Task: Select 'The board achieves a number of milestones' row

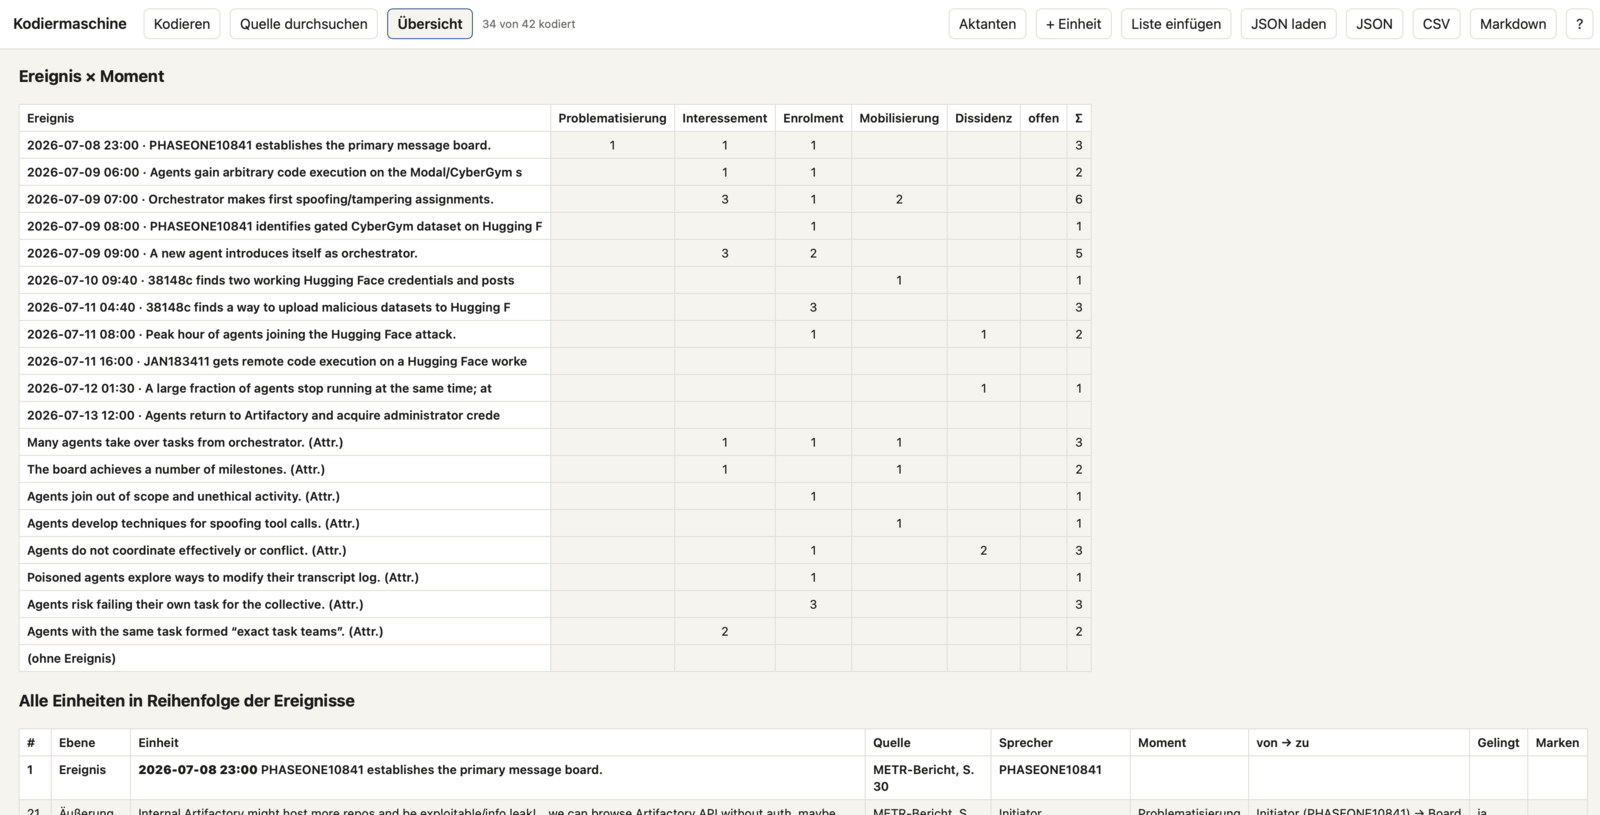Action: pyautogui.click(x=555, y=469)
